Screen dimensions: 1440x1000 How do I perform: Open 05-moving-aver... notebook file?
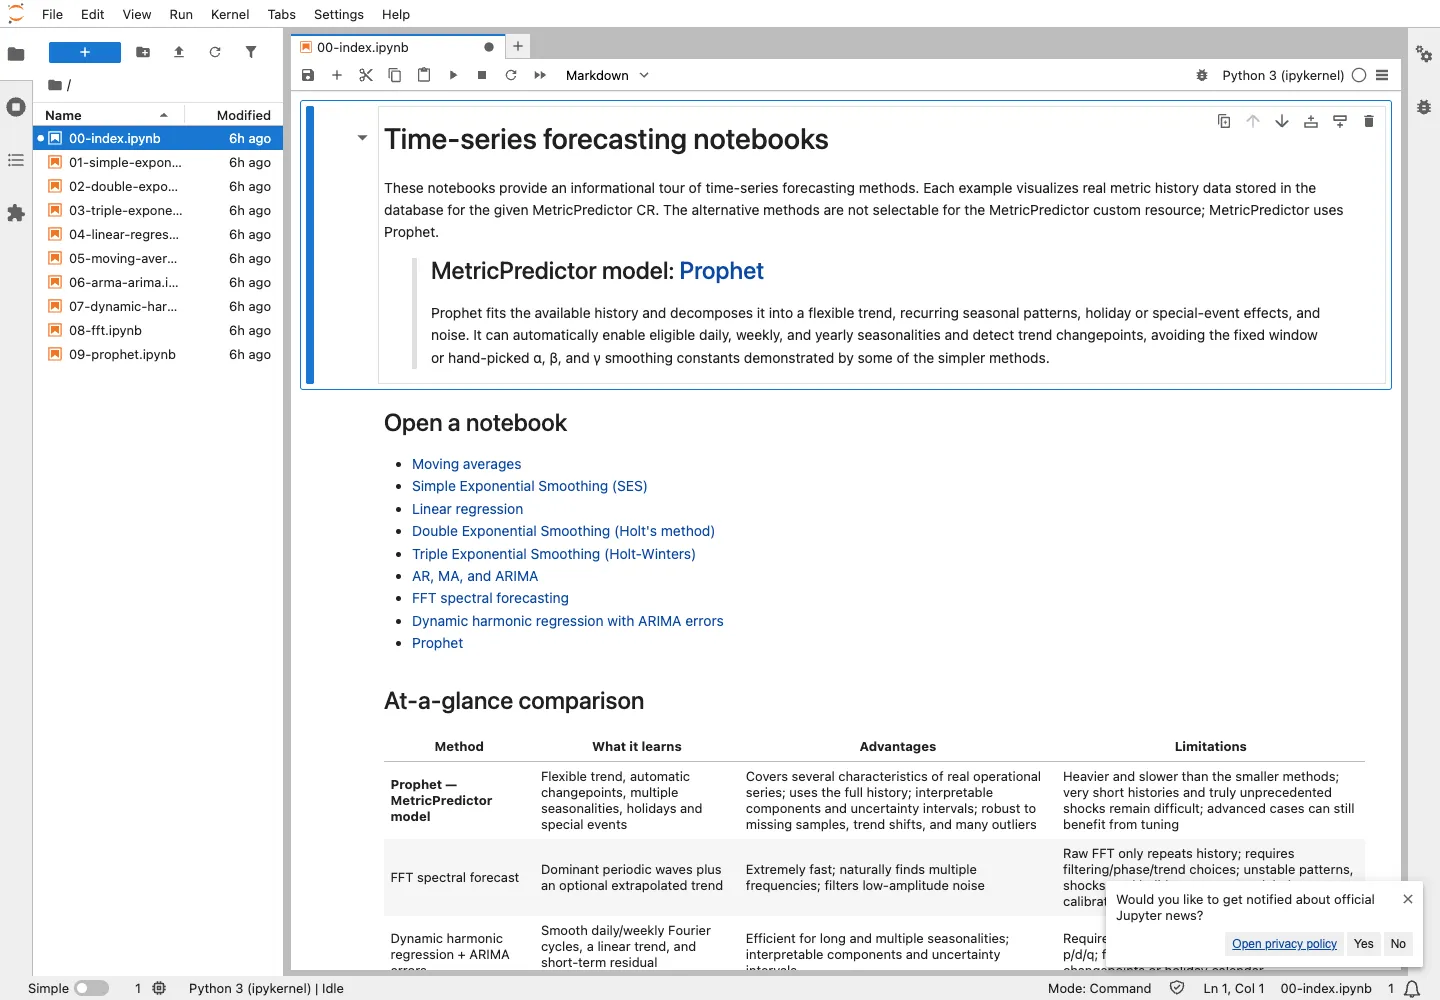coord(159,258)
